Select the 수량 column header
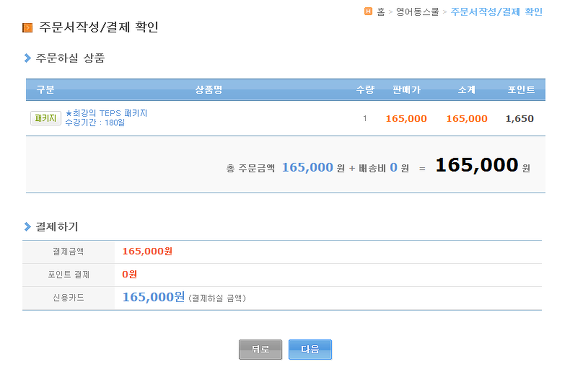The image size is (570, 382). (365, 90)
